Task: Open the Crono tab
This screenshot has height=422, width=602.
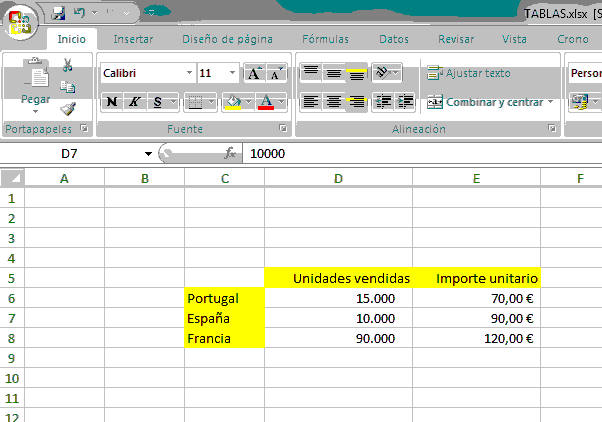Action: tap(573, 39)
